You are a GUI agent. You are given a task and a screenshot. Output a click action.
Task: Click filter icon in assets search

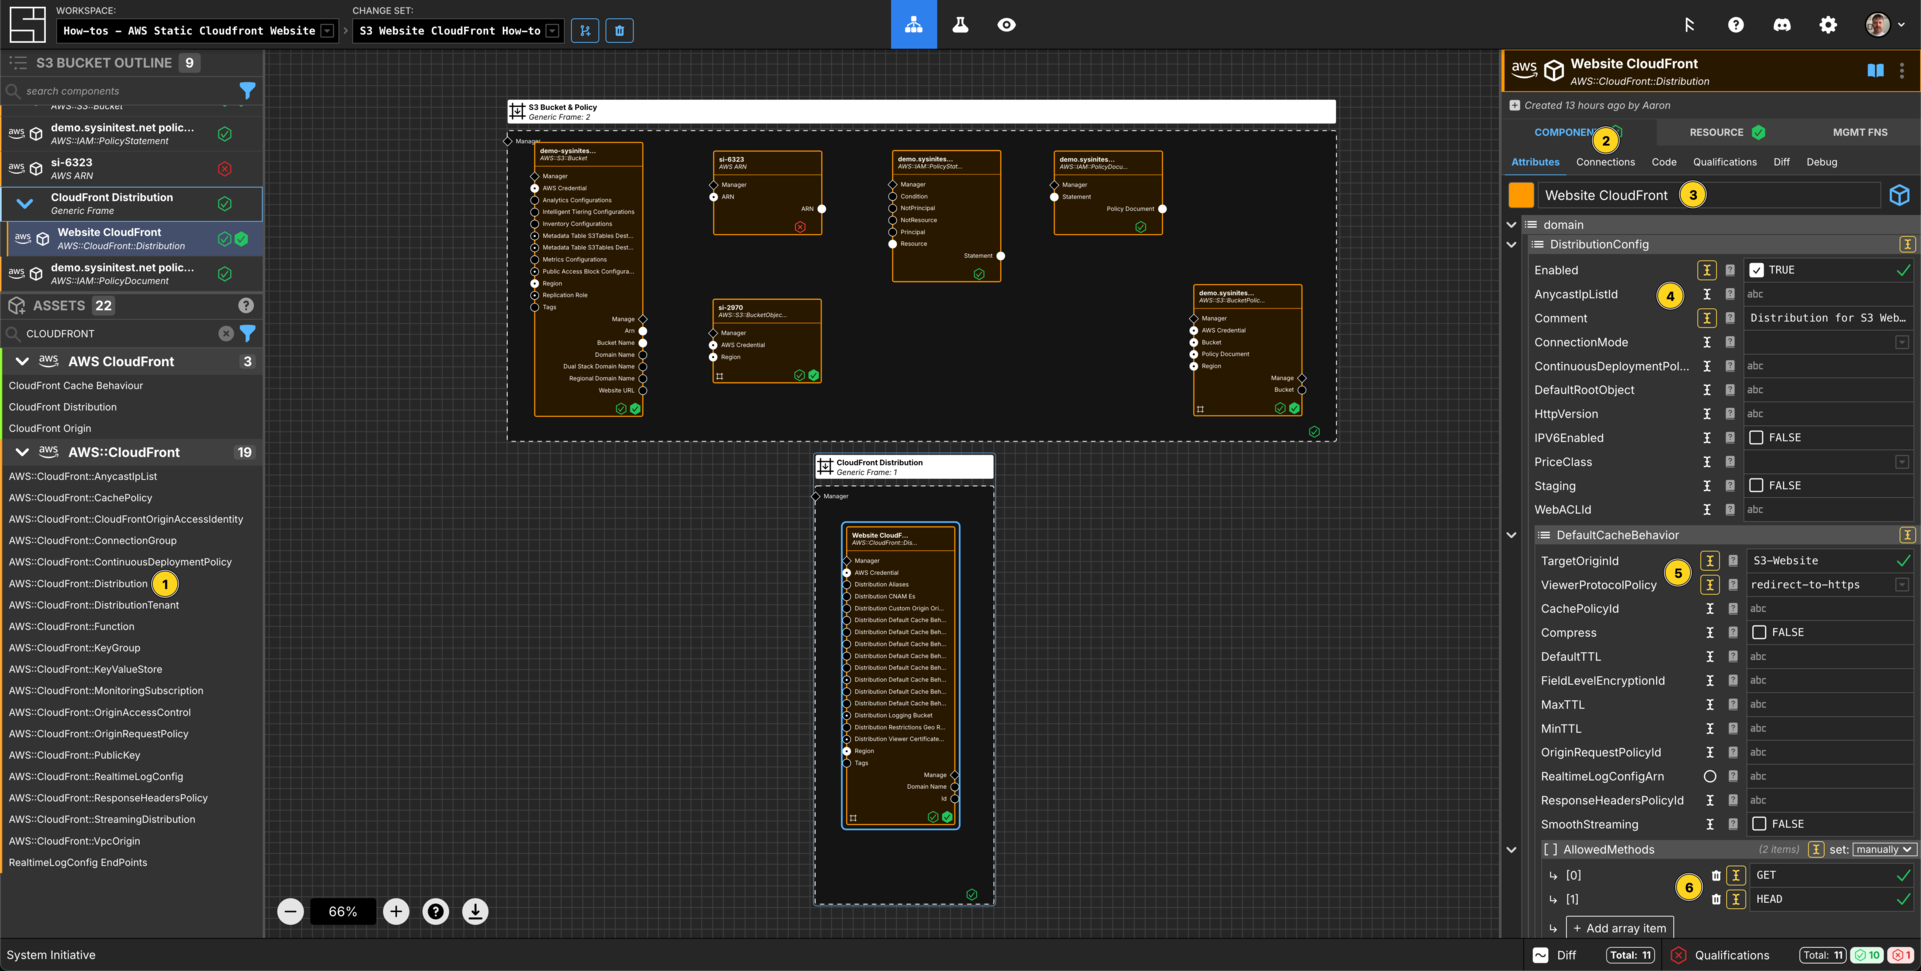[247, 333]
